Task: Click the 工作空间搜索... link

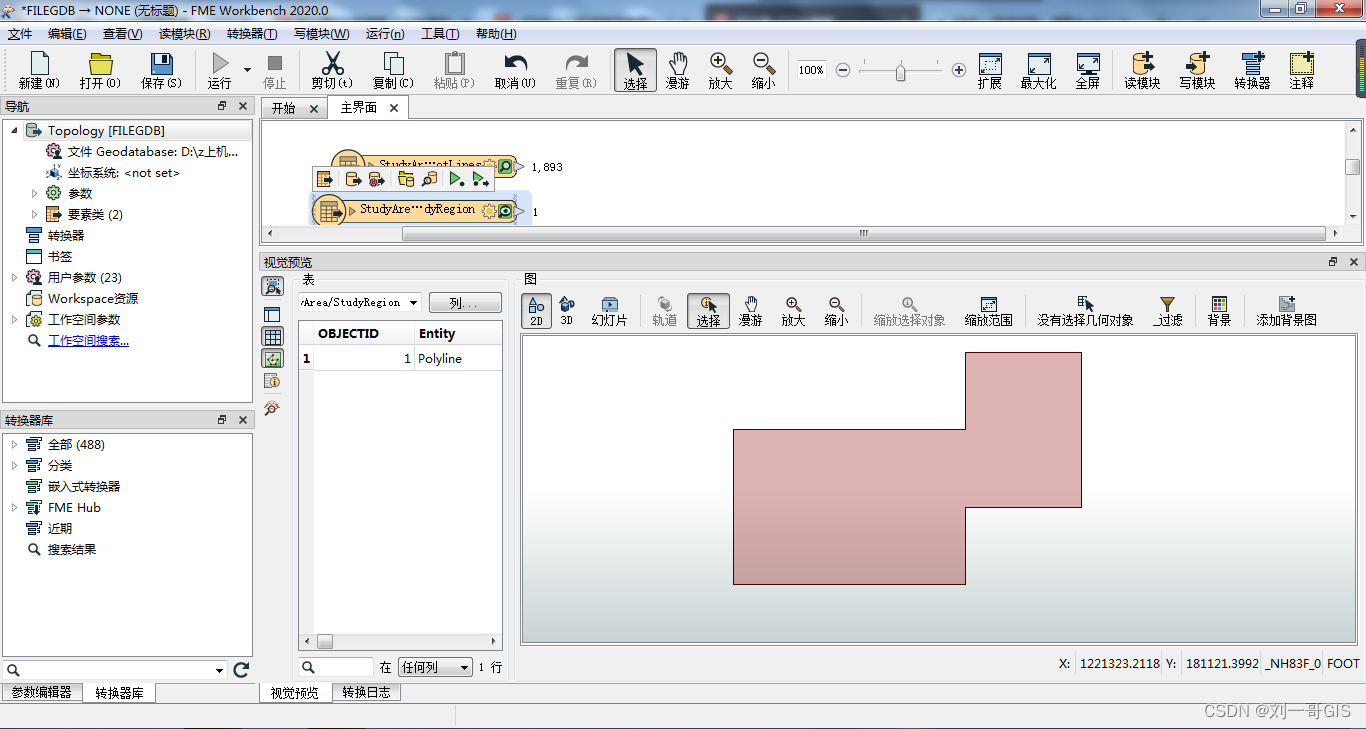Action: 88,341
